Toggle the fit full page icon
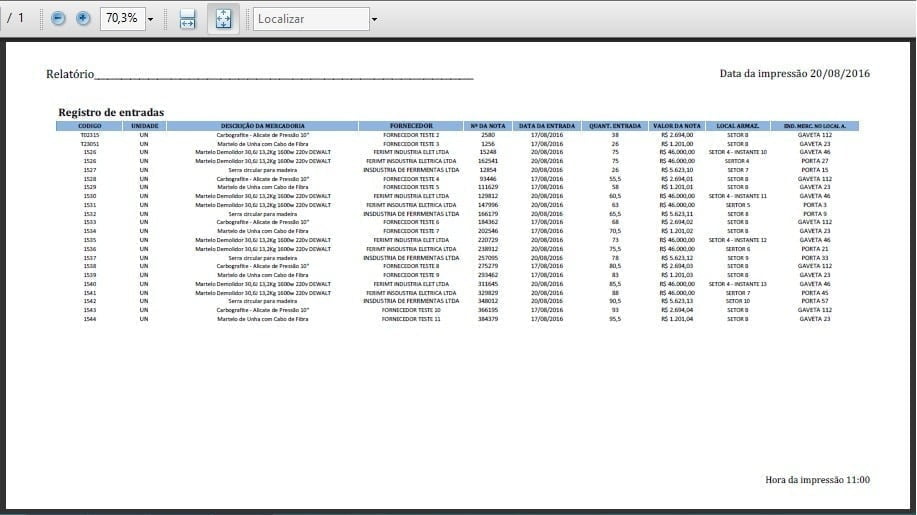917x515 pixels. (x=223, y=19)
